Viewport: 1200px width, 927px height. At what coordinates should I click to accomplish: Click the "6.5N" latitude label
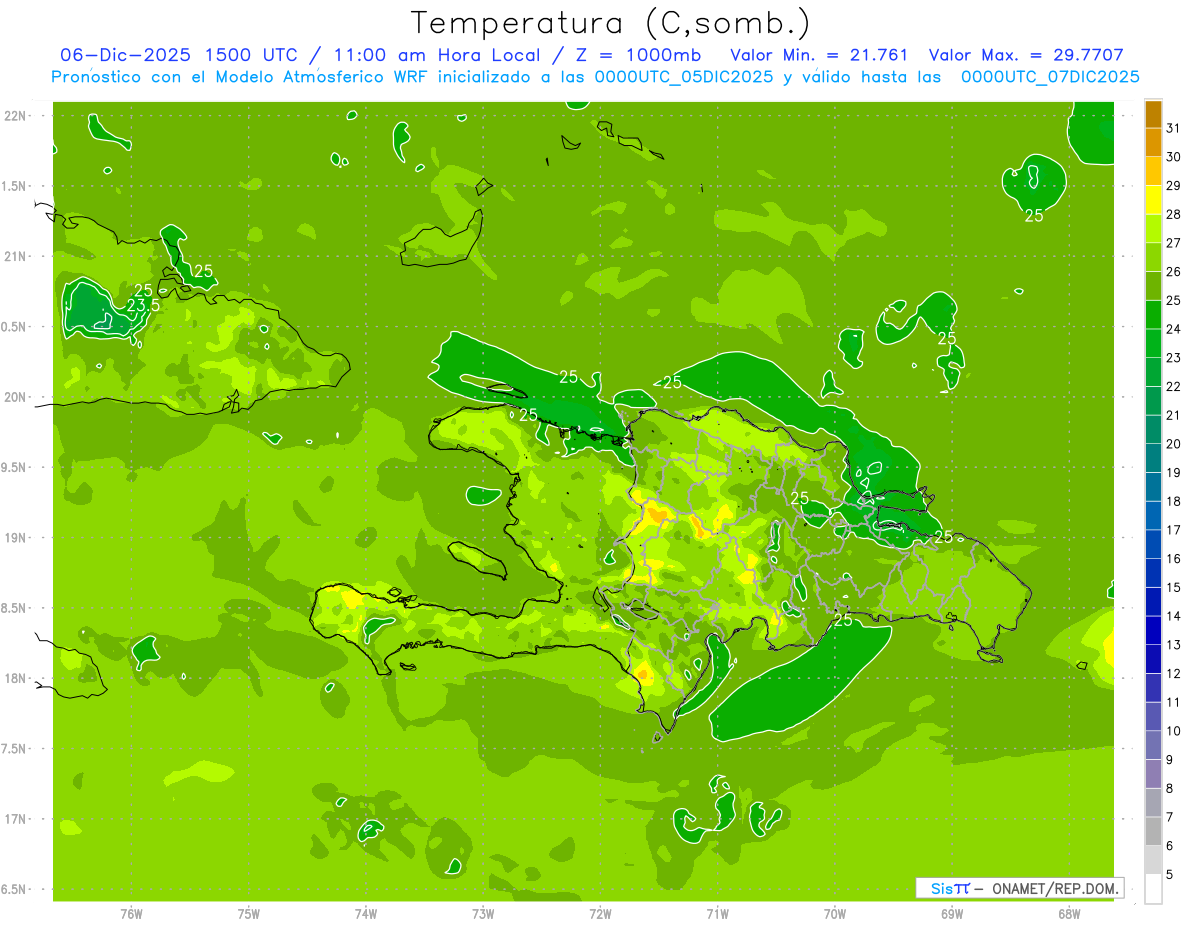tap(15, 889)
